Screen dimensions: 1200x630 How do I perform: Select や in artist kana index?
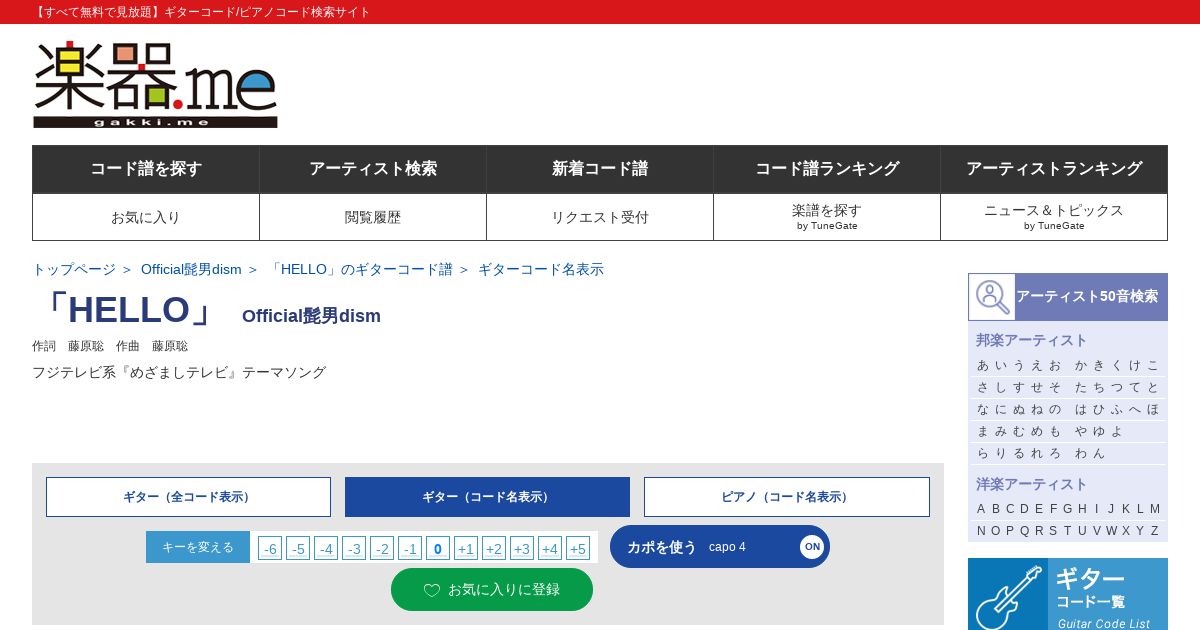(1081, 431)
